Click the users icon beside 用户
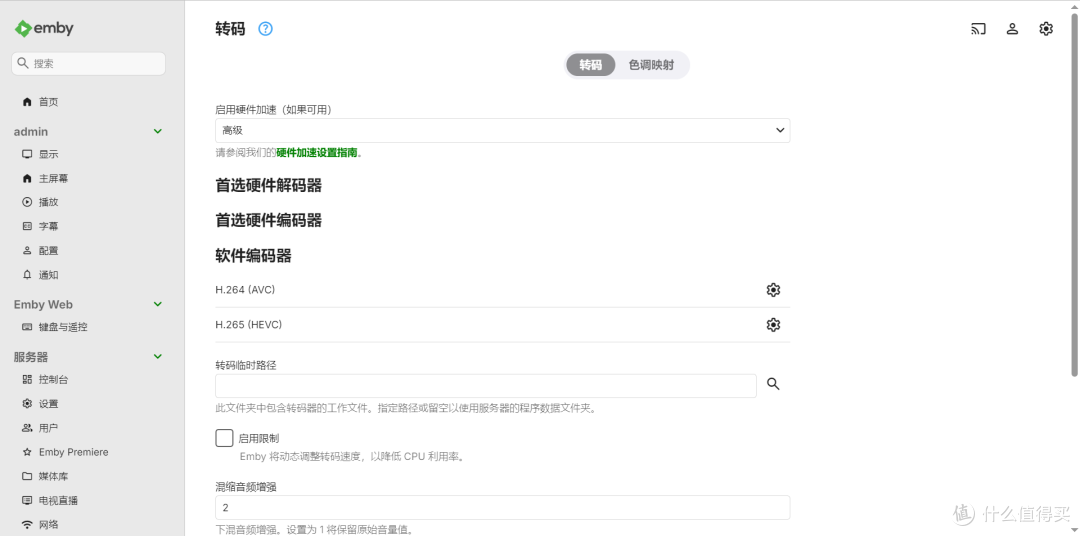This screenshot has width=1080, height=536. pyautogui.click(x=27, y=428)
